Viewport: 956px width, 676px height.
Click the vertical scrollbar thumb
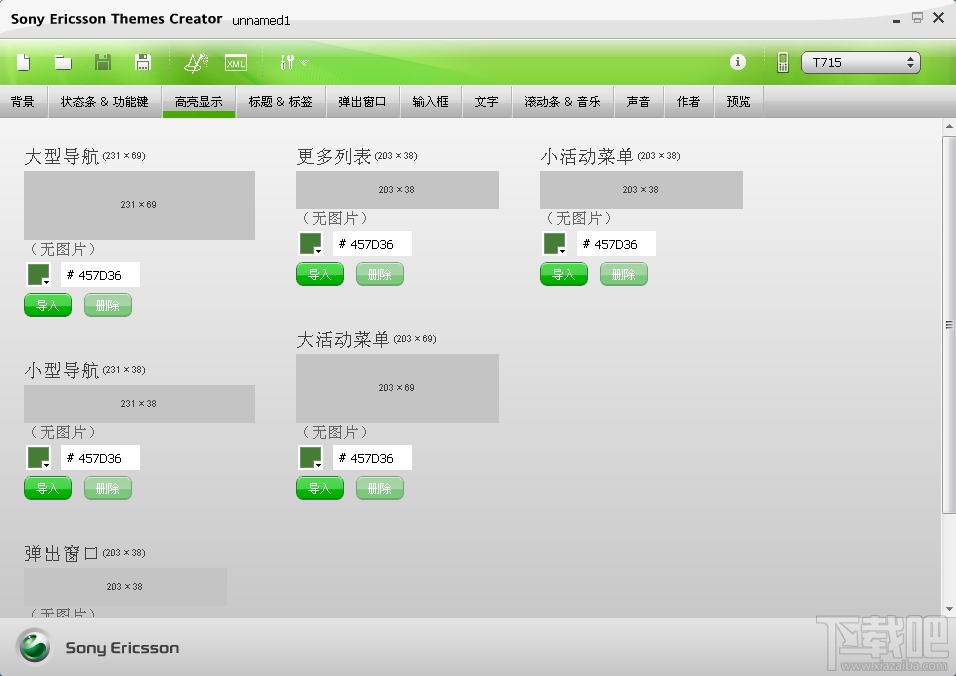click(949, 324)
